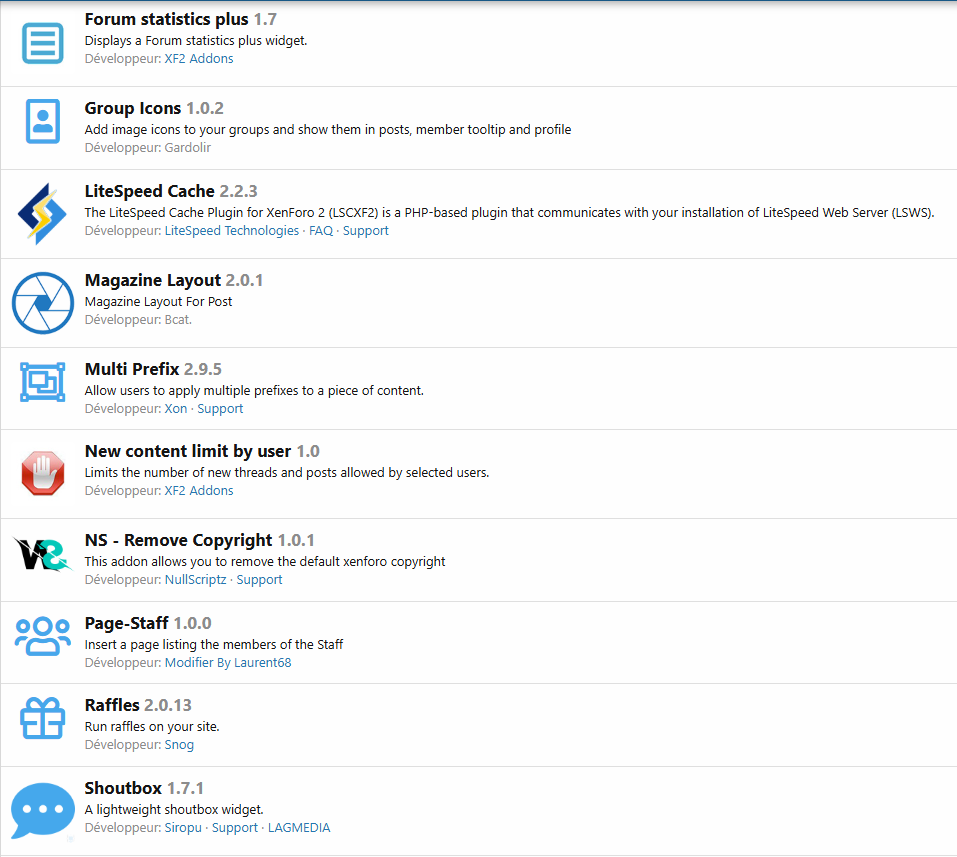The height and width of the screenshot is (857, 957).
Task: Select the Shoutbox add-on title
Action: point(123,788)
